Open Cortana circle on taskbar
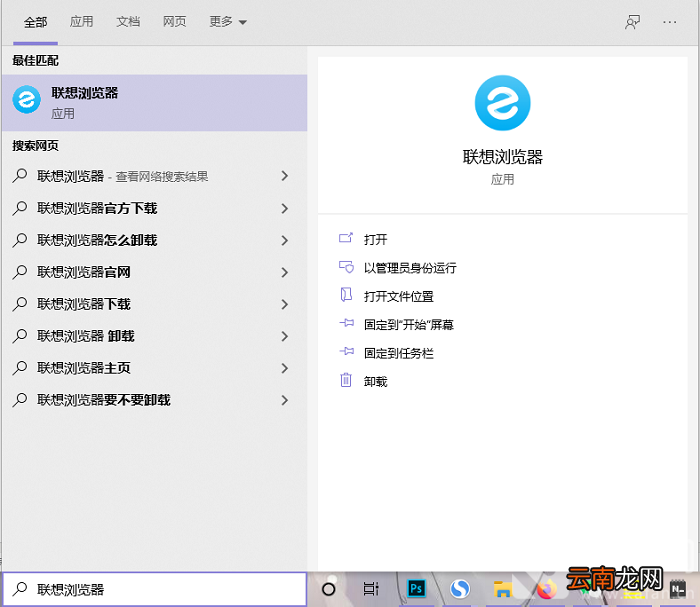Viewport: 700px width, 607px height. [329, 590]
